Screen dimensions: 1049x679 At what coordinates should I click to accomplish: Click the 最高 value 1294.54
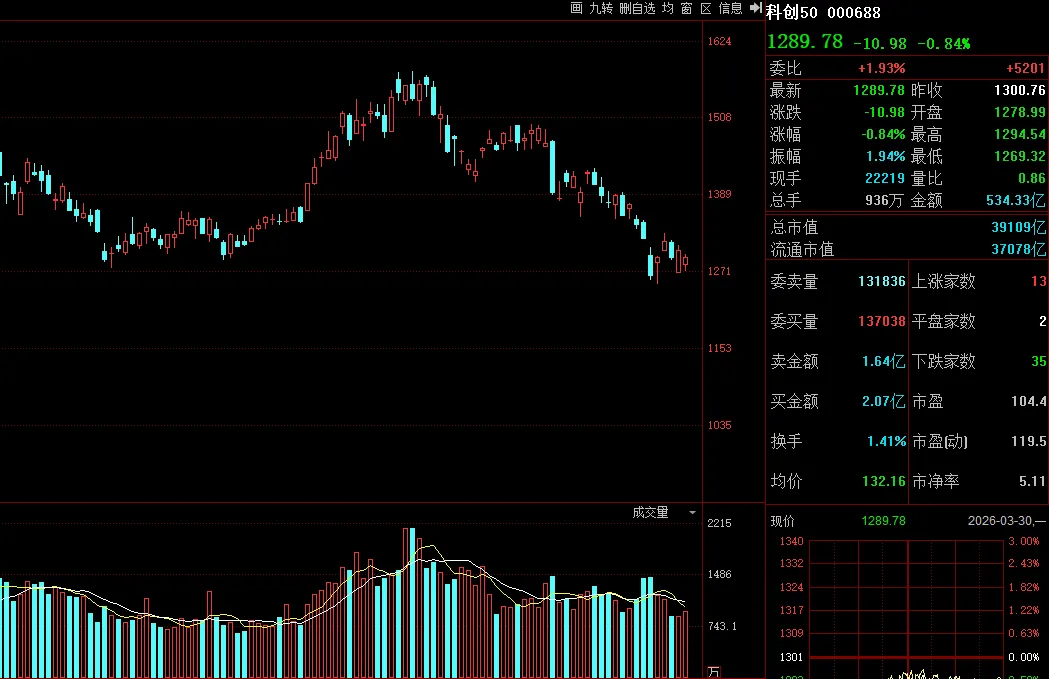click(1020, 134)
